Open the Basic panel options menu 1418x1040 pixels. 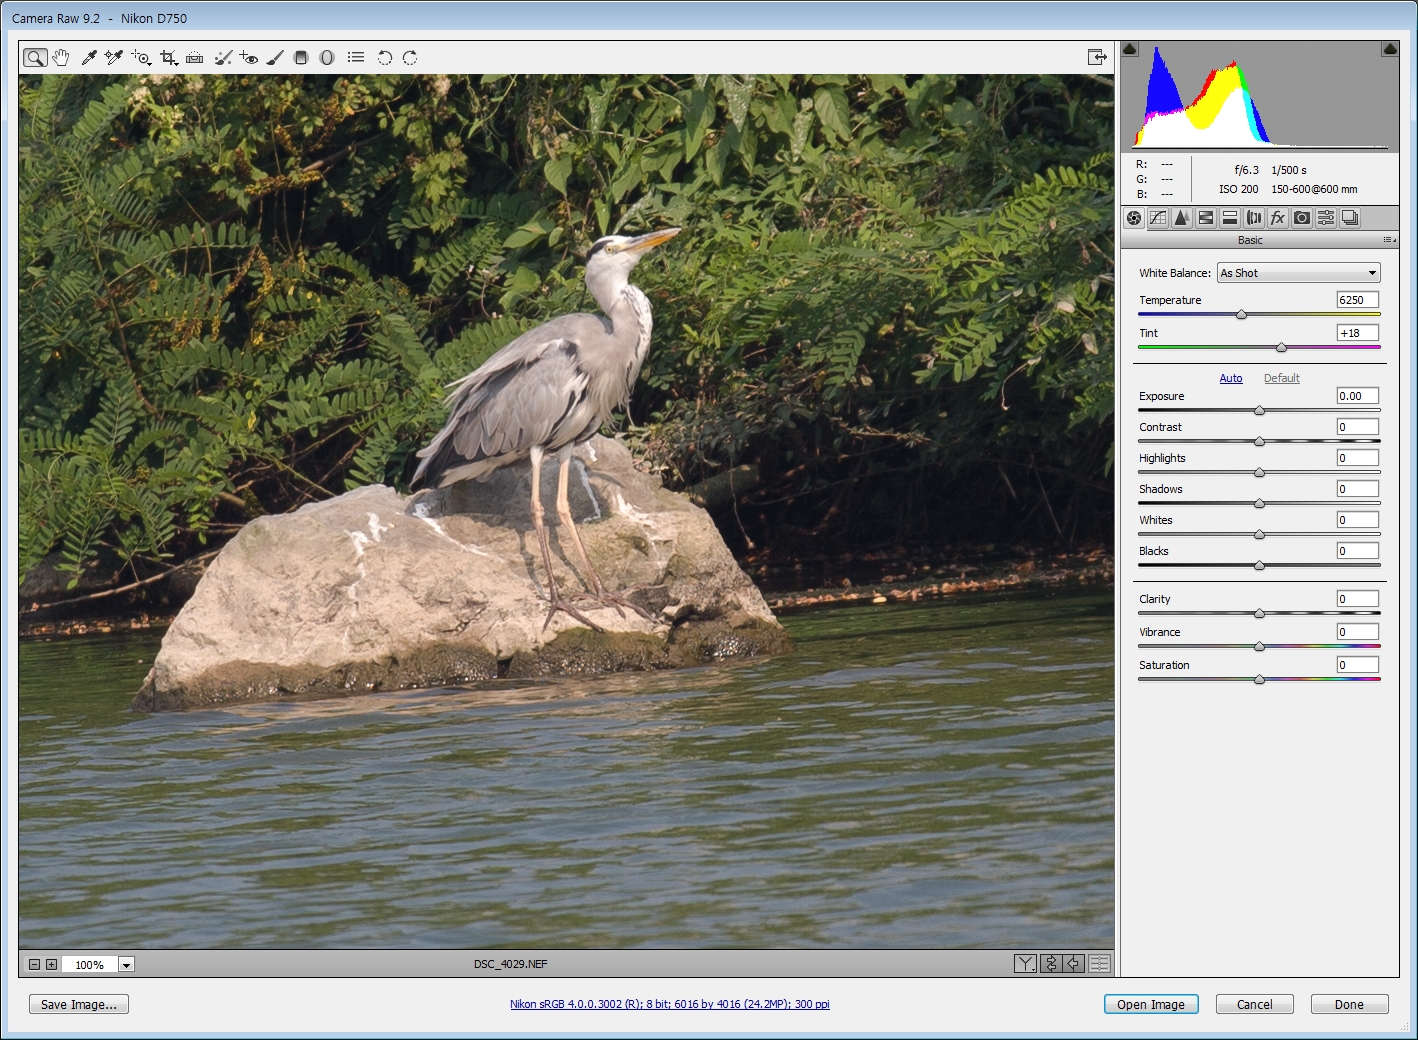(x=1389, y=240)
